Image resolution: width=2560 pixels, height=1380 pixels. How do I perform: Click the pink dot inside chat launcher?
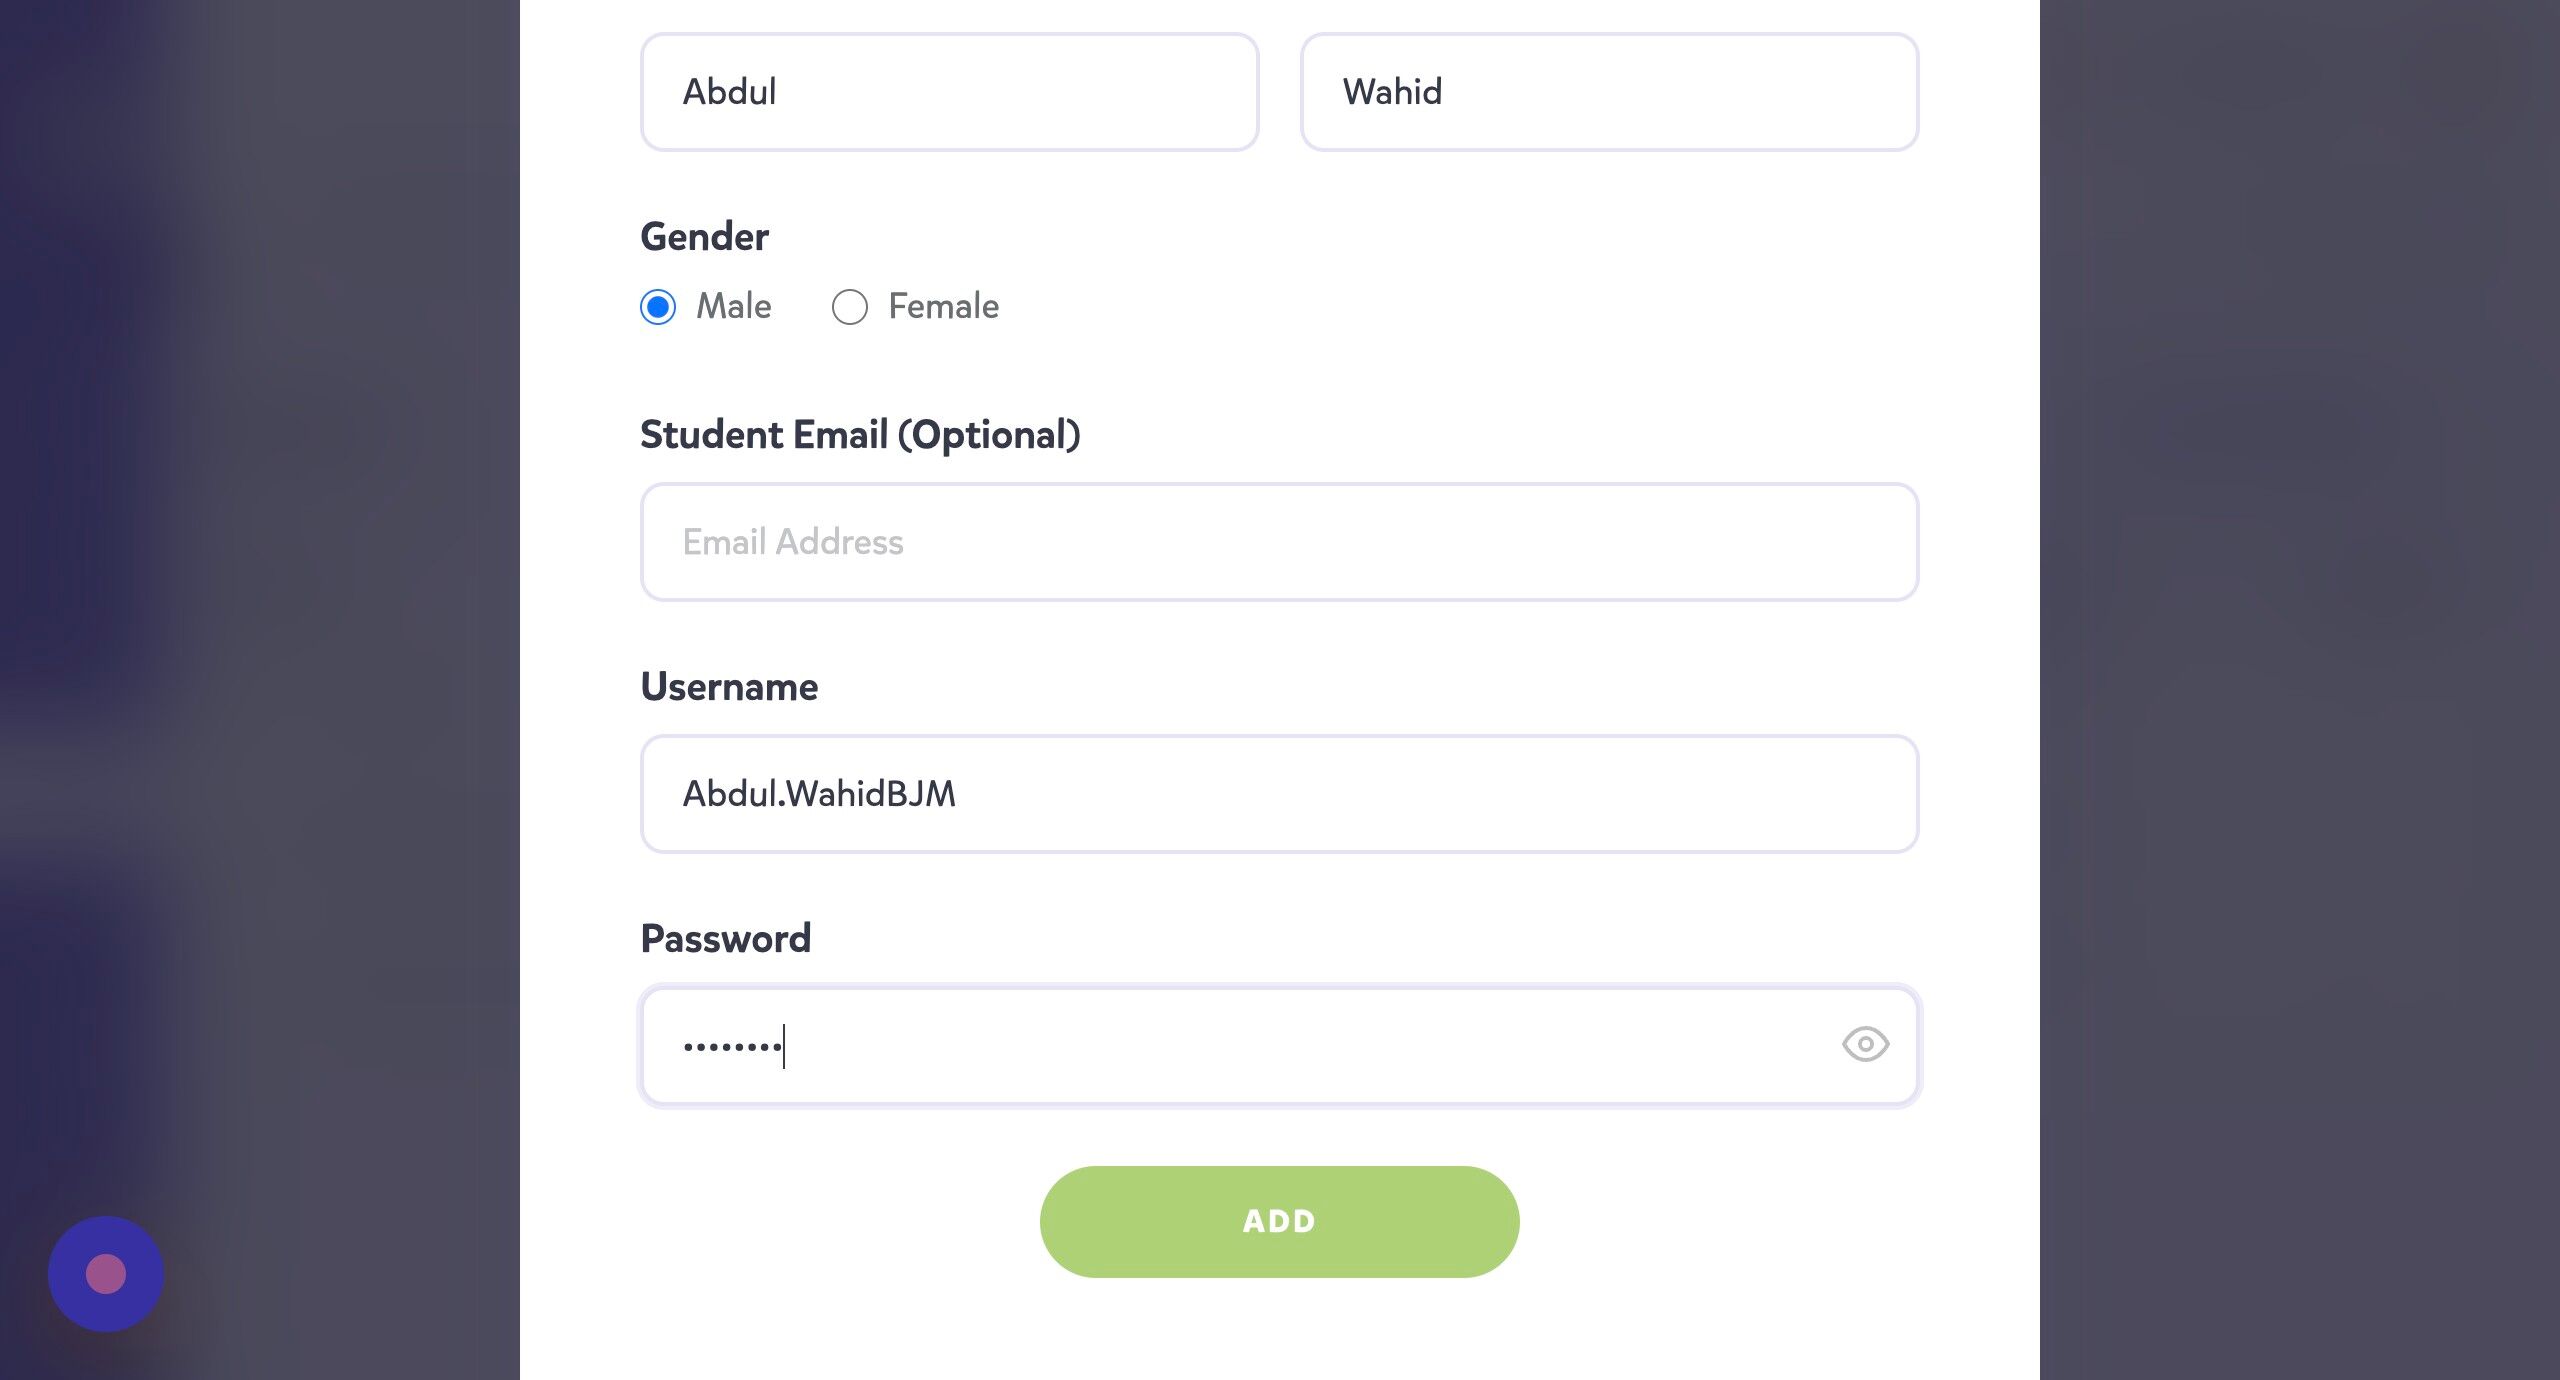click(106, 1274)
